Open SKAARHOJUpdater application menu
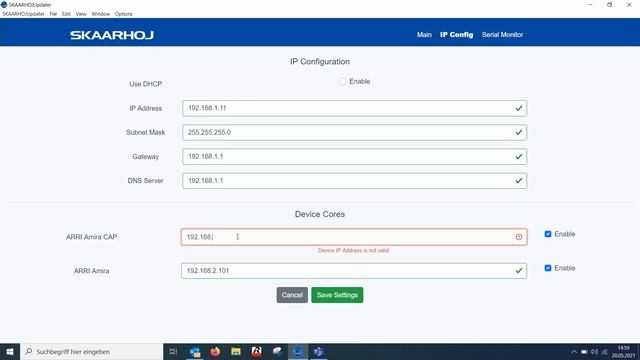Image resolution: width=640 pixels, height=360 pixels. (x=23, y=14)
